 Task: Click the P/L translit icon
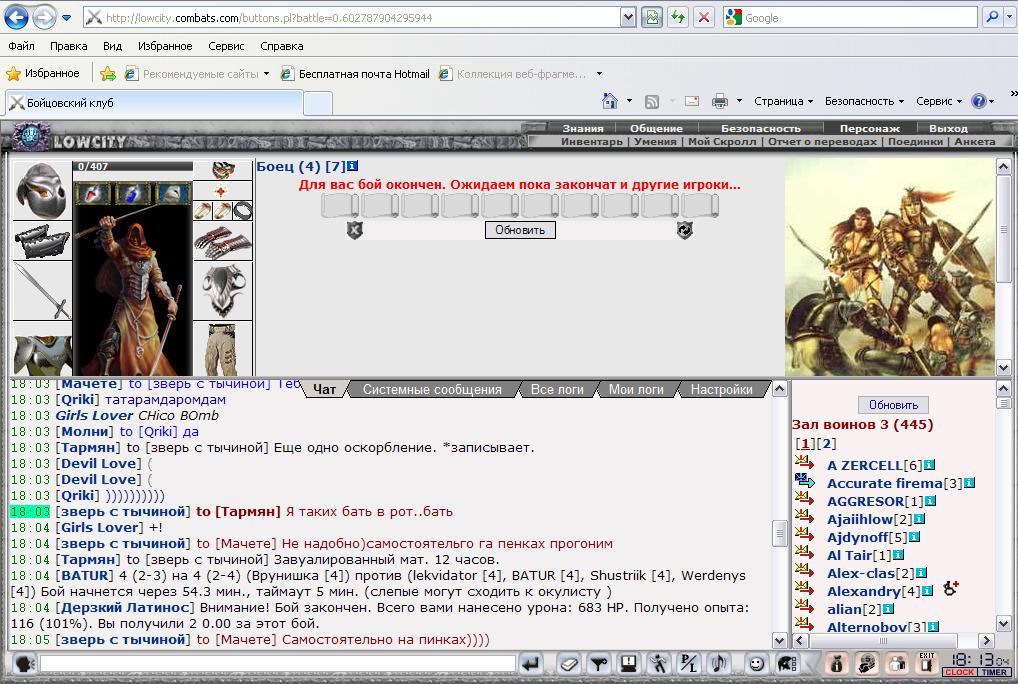click(x=689, y=664)
